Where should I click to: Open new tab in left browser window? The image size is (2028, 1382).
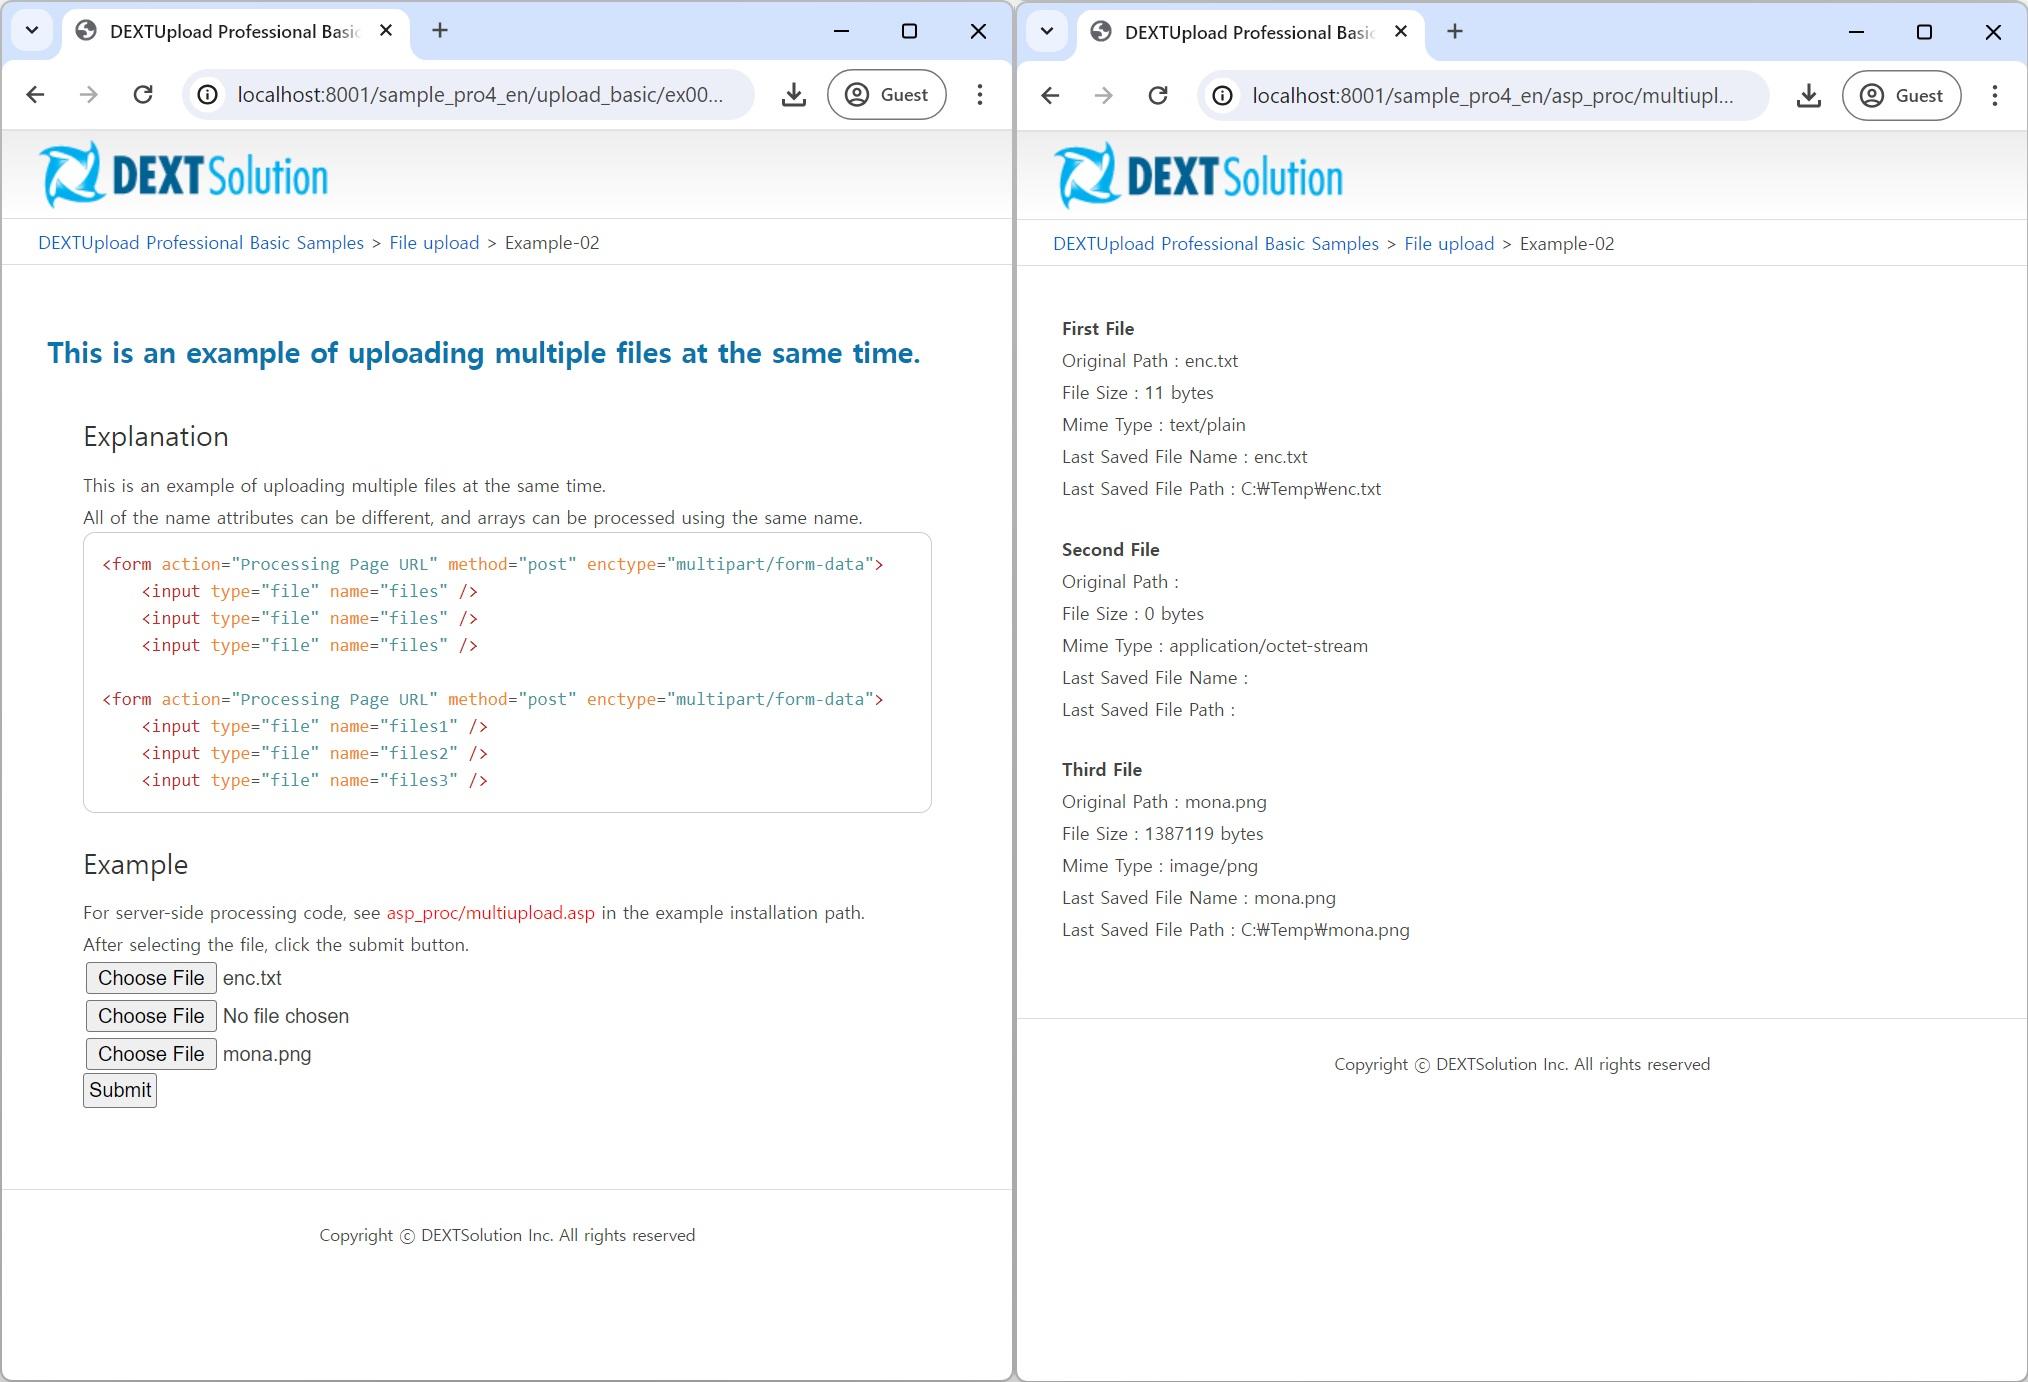point(440,31)
